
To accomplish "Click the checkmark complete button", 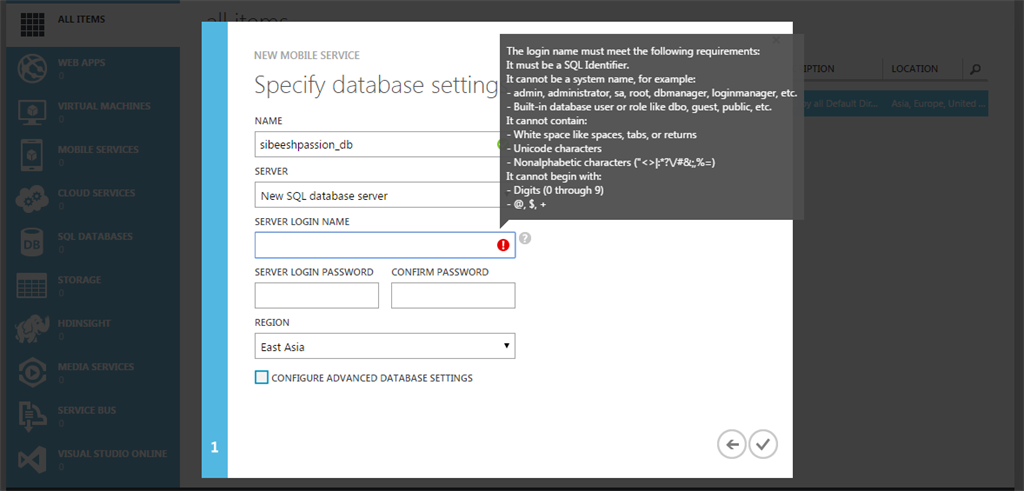I will (764, 444).
